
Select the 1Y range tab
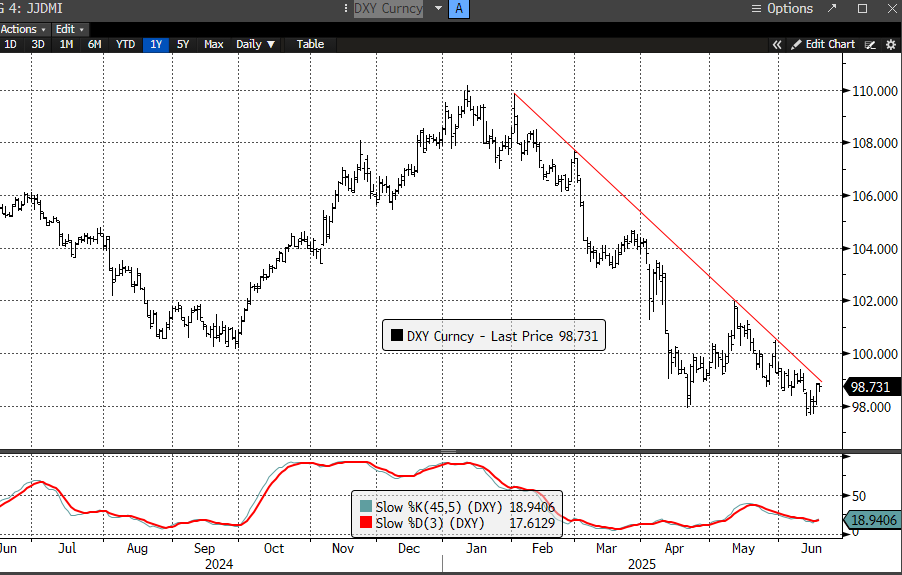[x=156, y=44]
